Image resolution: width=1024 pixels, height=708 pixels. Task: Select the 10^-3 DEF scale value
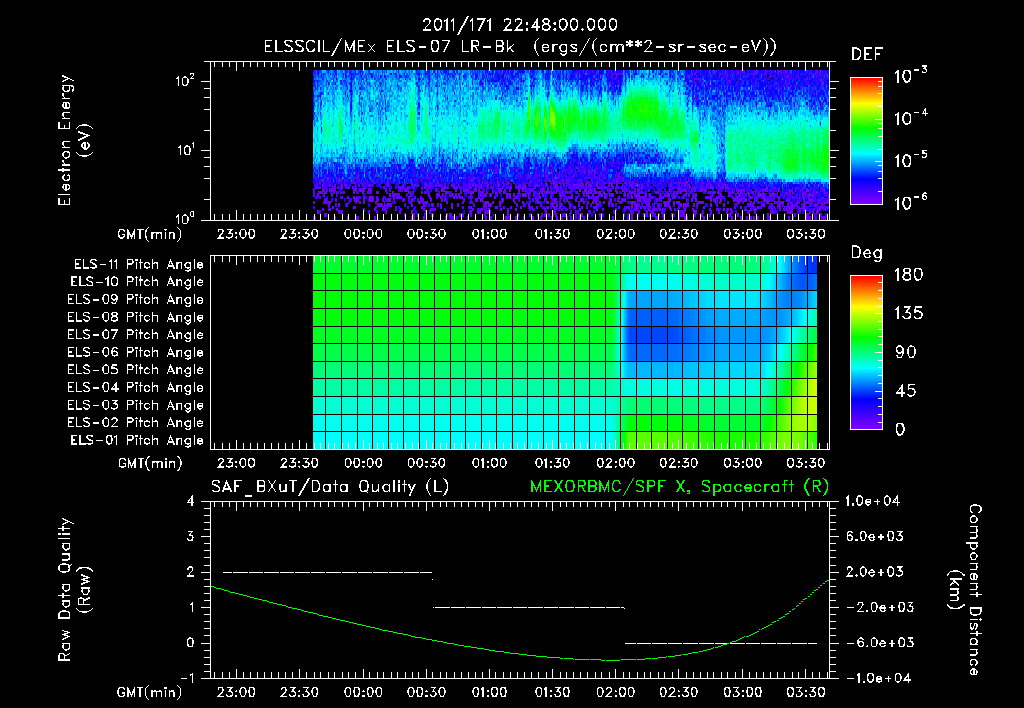pyautogui.click(x=910, y=75)
